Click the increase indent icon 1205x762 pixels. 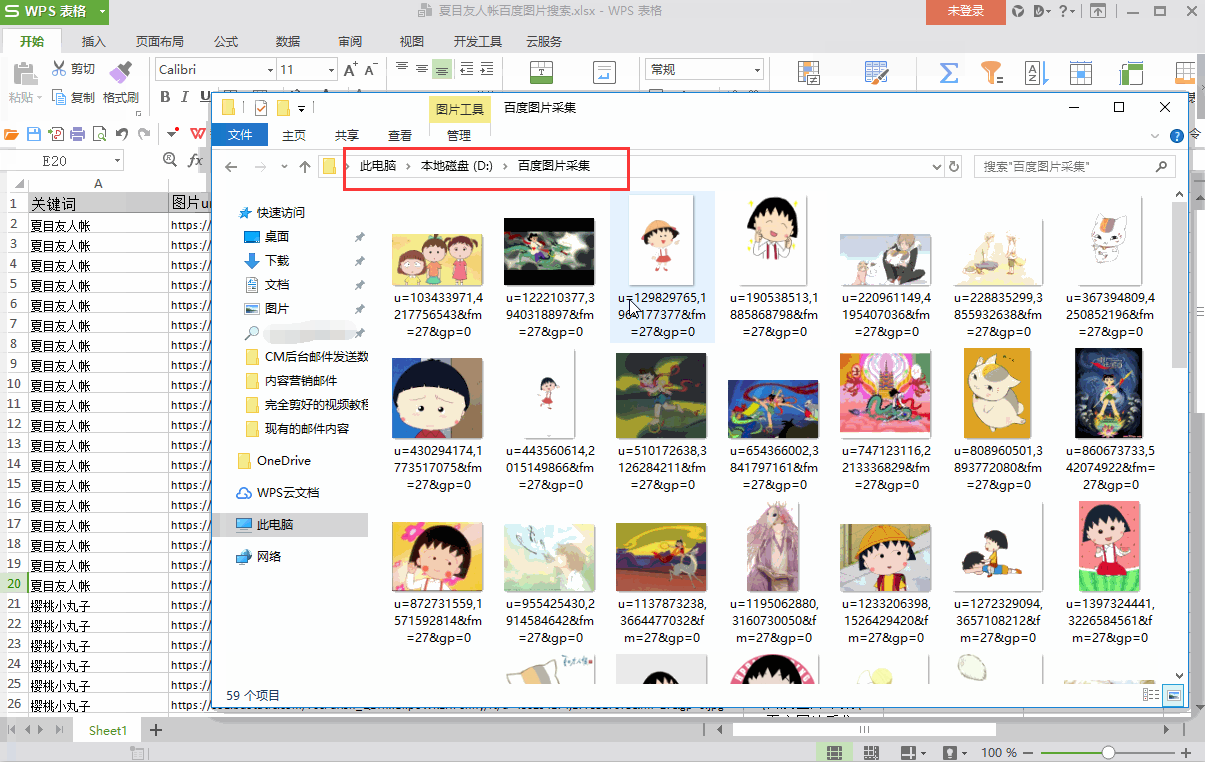tap(487, 70)
